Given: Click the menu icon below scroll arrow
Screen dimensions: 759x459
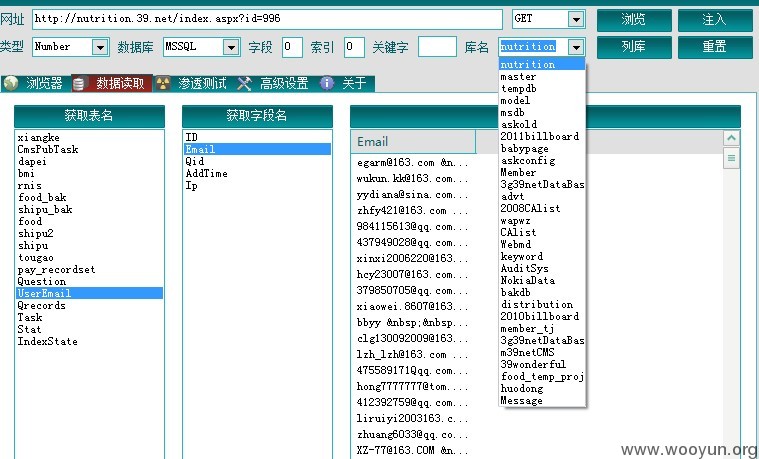Looking at the screenshot, I should coord(731,158).
